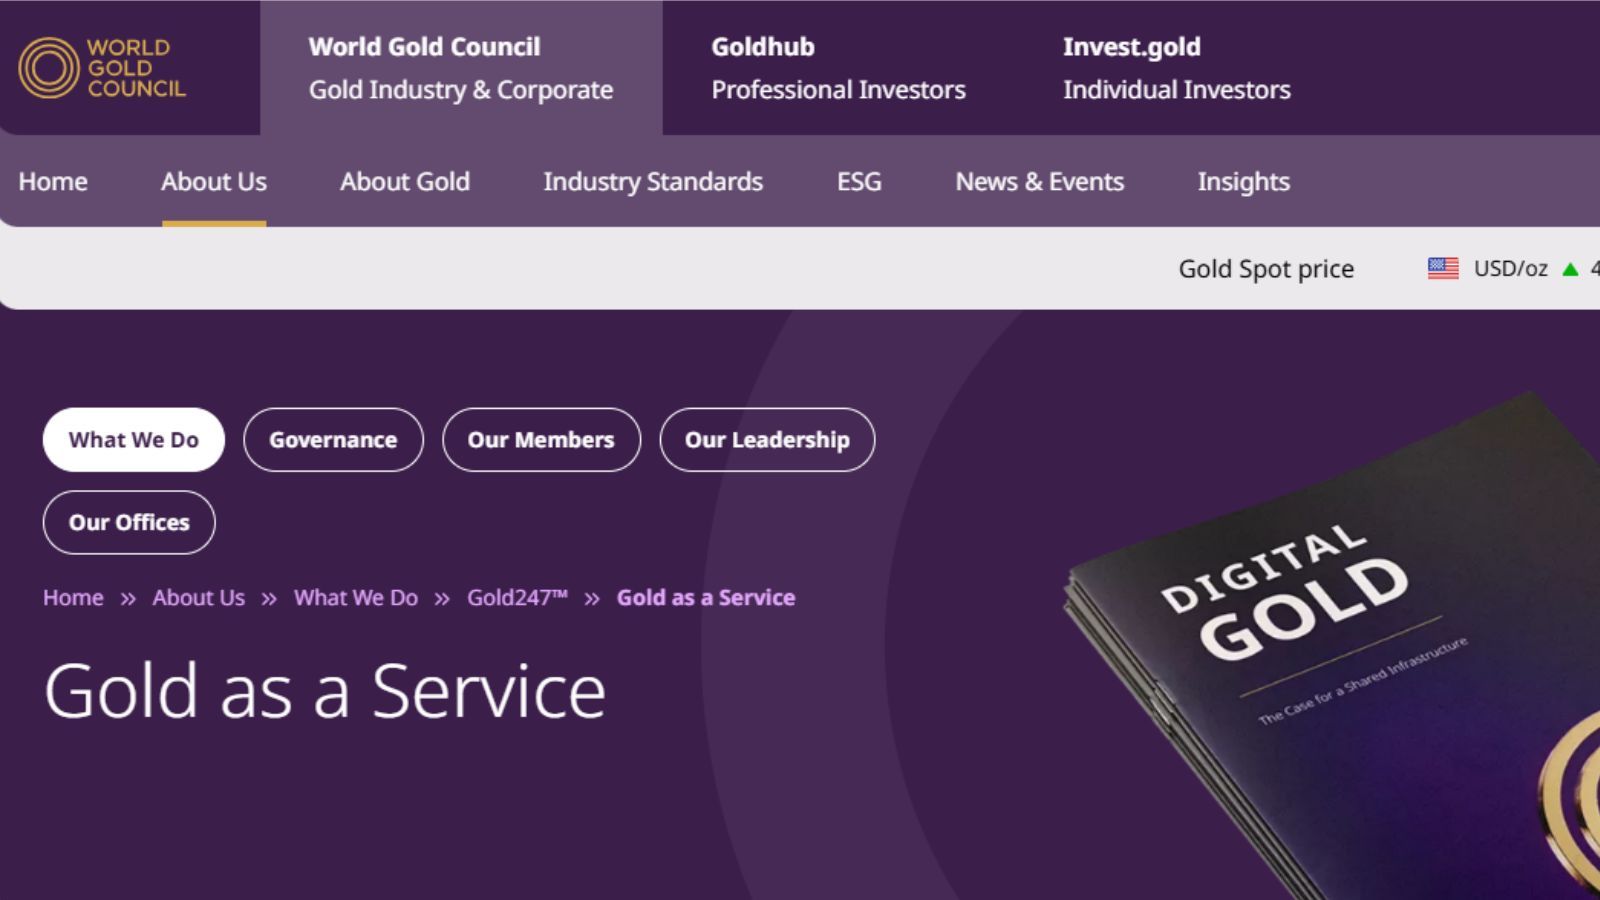Open Our Members page

[541, 439]
